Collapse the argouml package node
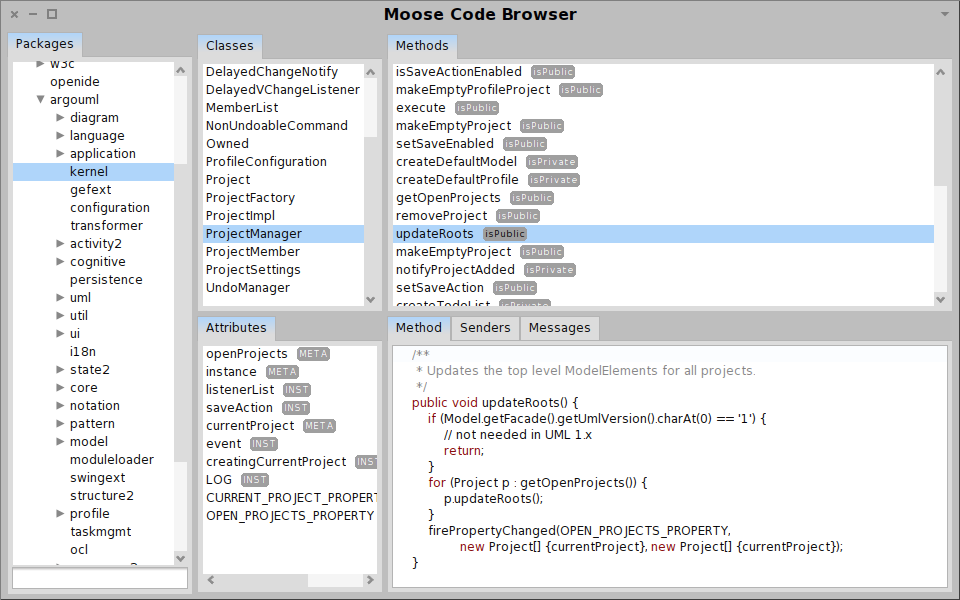 point(40,99)
